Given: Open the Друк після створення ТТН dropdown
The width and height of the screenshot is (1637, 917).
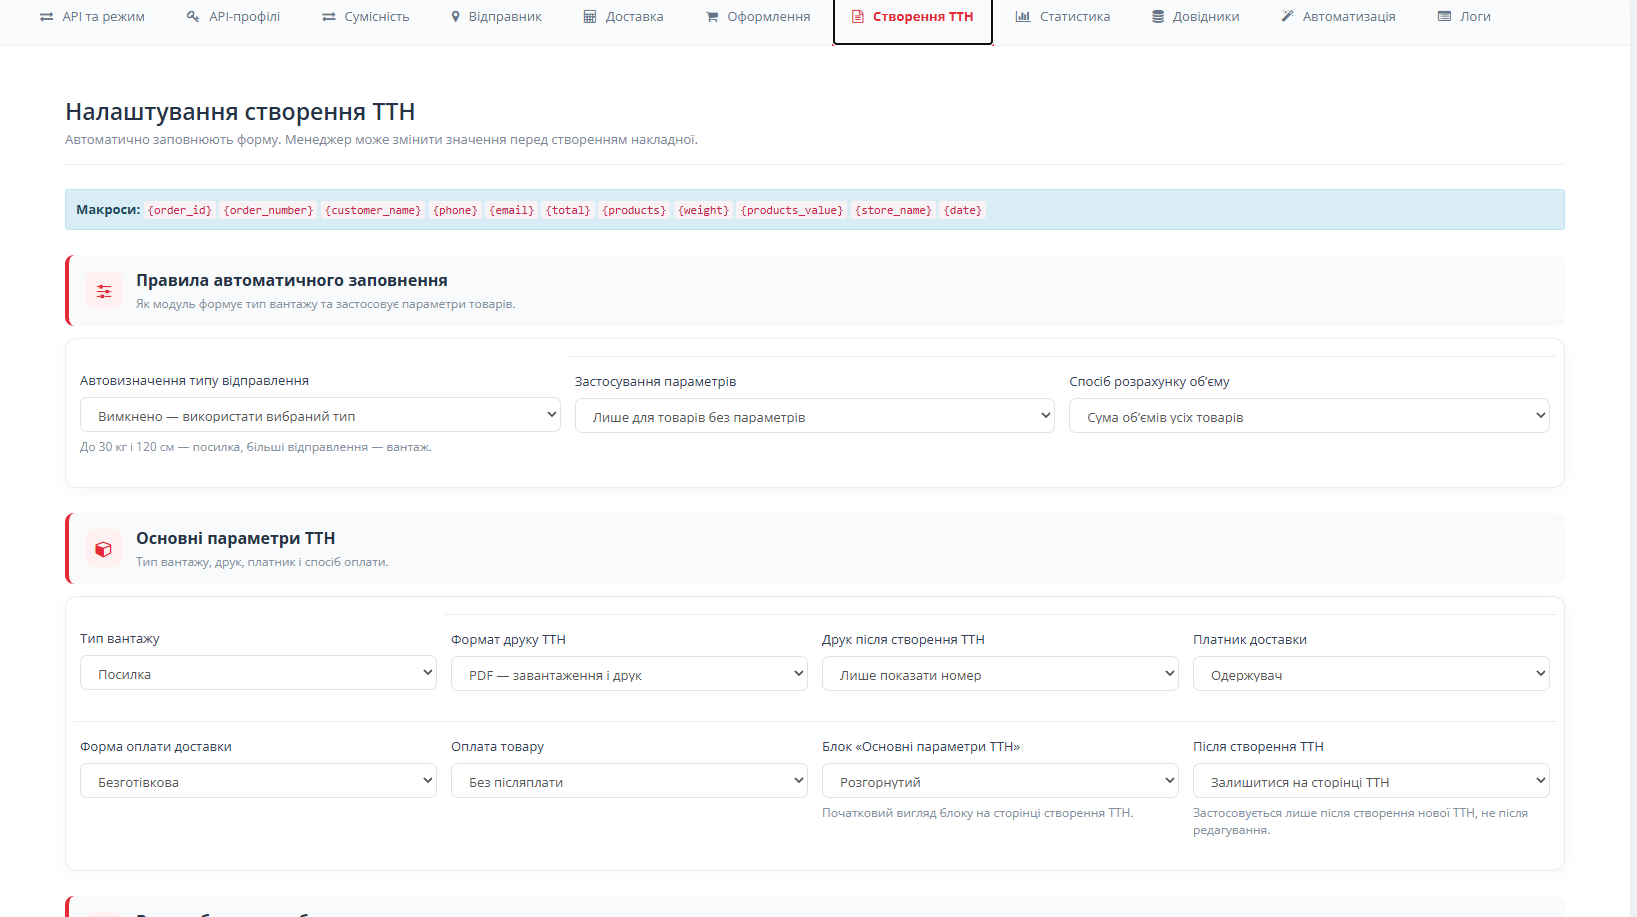Looking at the screenshot, I should [1000, 675].
